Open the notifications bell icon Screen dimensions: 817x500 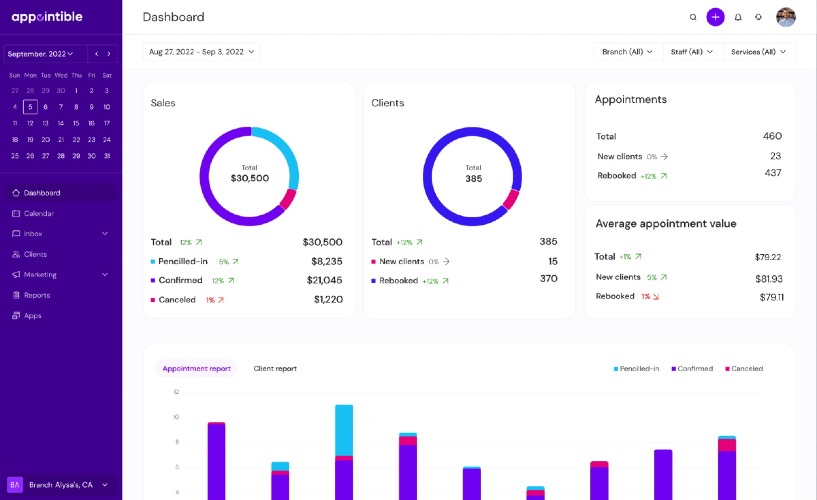[x=738, y=17]
